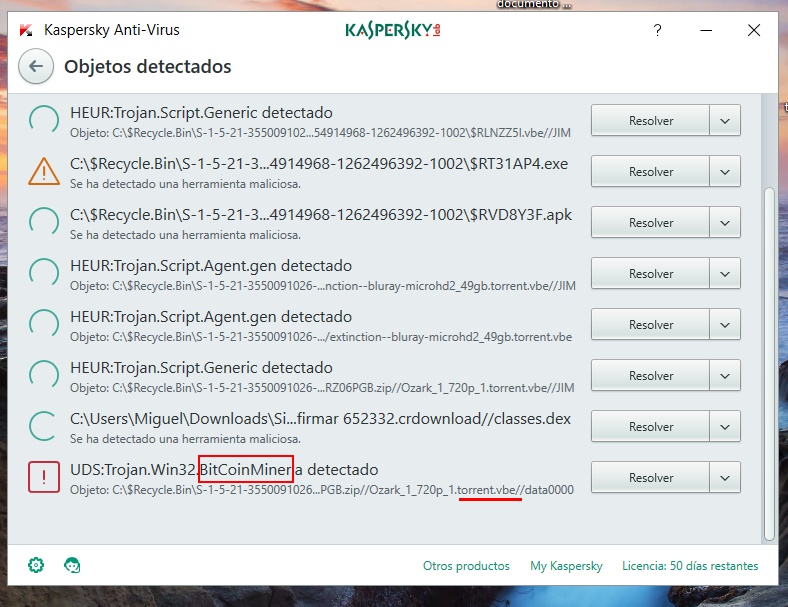Click the warning triangle for $RT31AP4.exe
Image resolution: width=788 pixels, height=607 pixels.
tap(44, 171)
